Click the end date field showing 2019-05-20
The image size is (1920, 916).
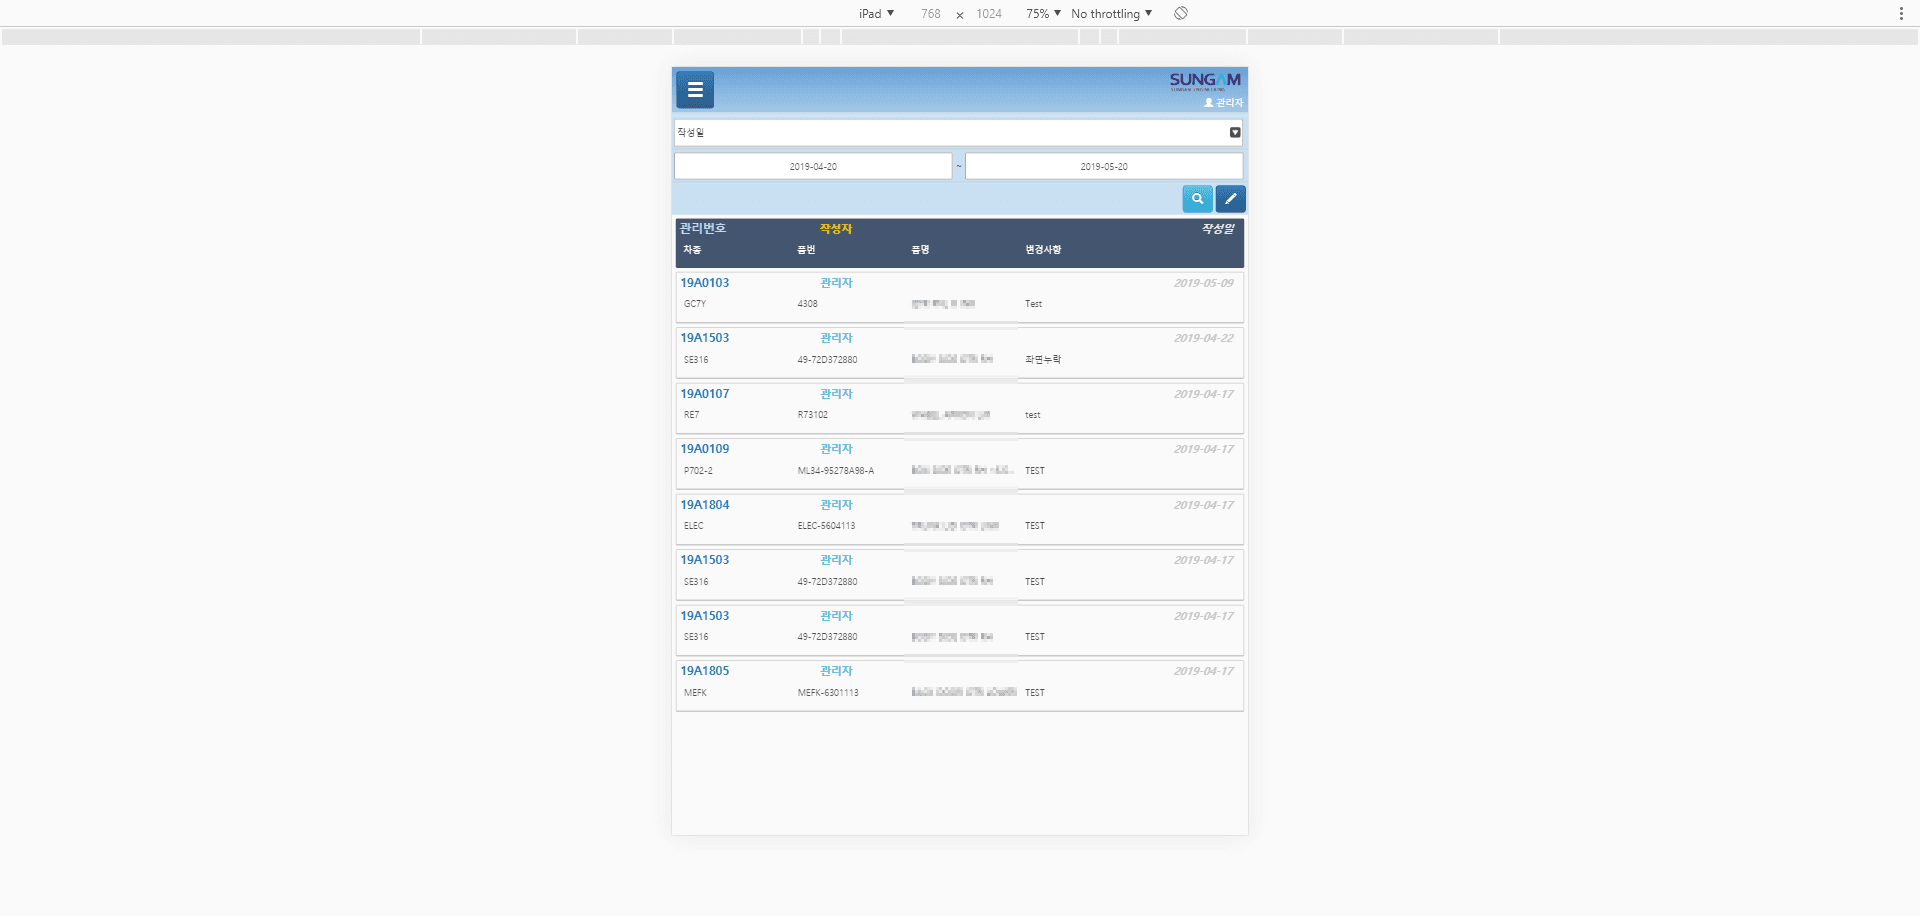tap(1103, 165)
